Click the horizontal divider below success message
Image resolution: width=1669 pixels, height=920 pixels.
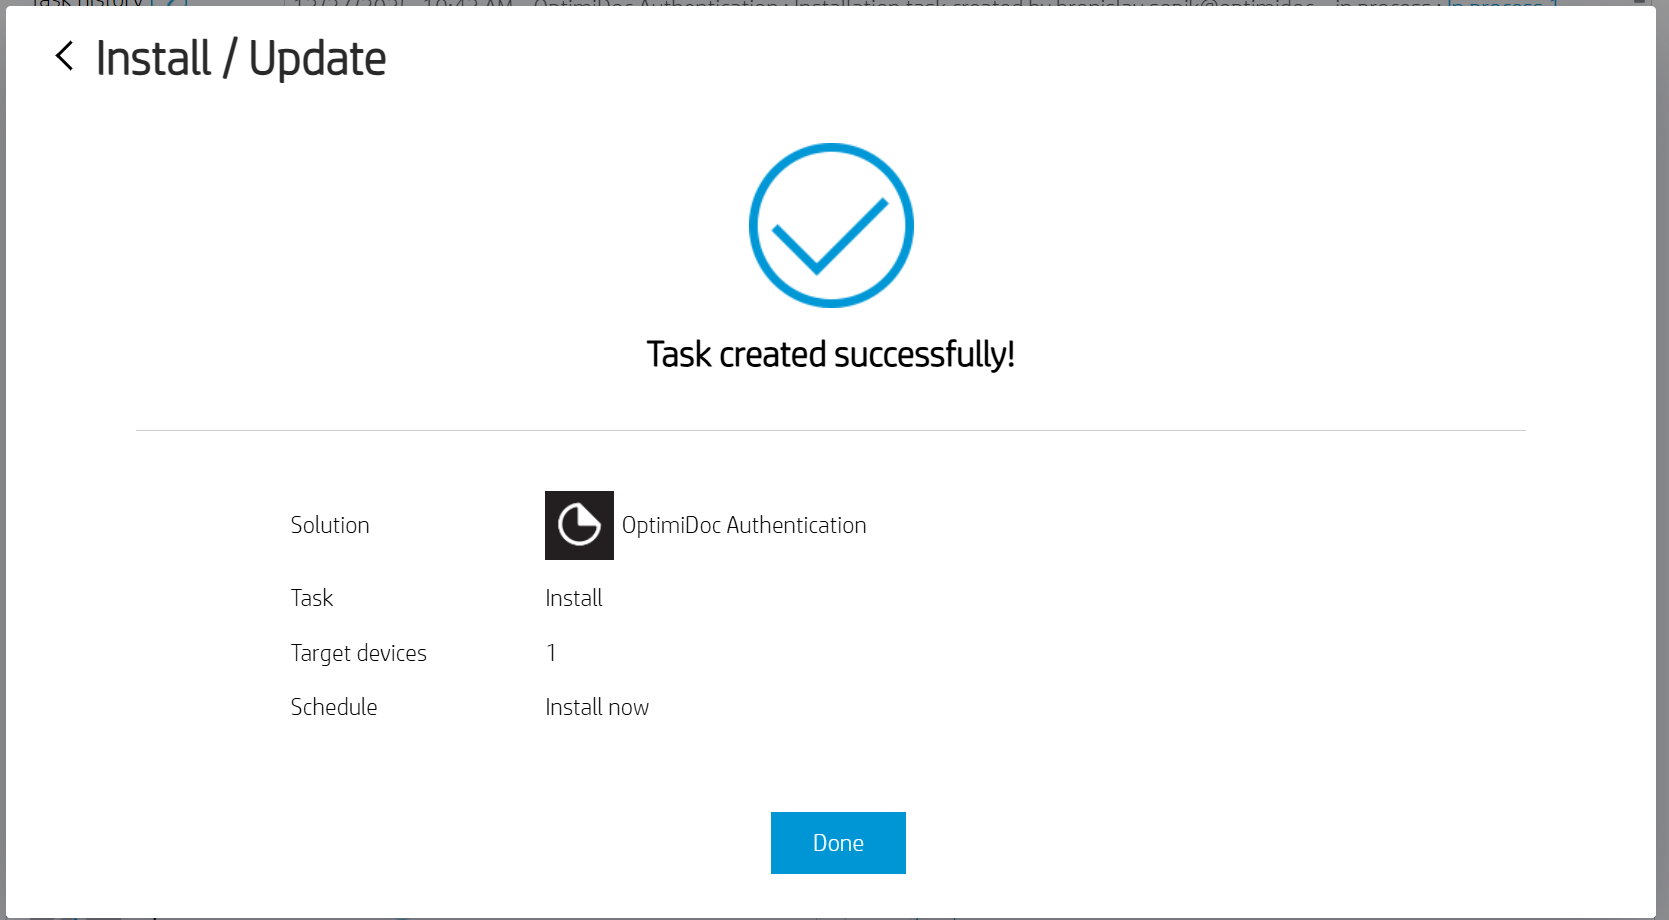click(x=830, y=431)
